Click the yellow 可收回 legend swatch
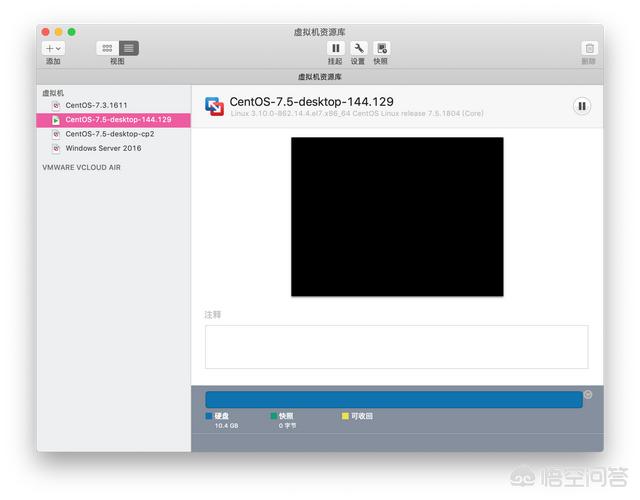The height and width of the screenshot is (500, 640). pyautogui.click(x=345, y=416)
